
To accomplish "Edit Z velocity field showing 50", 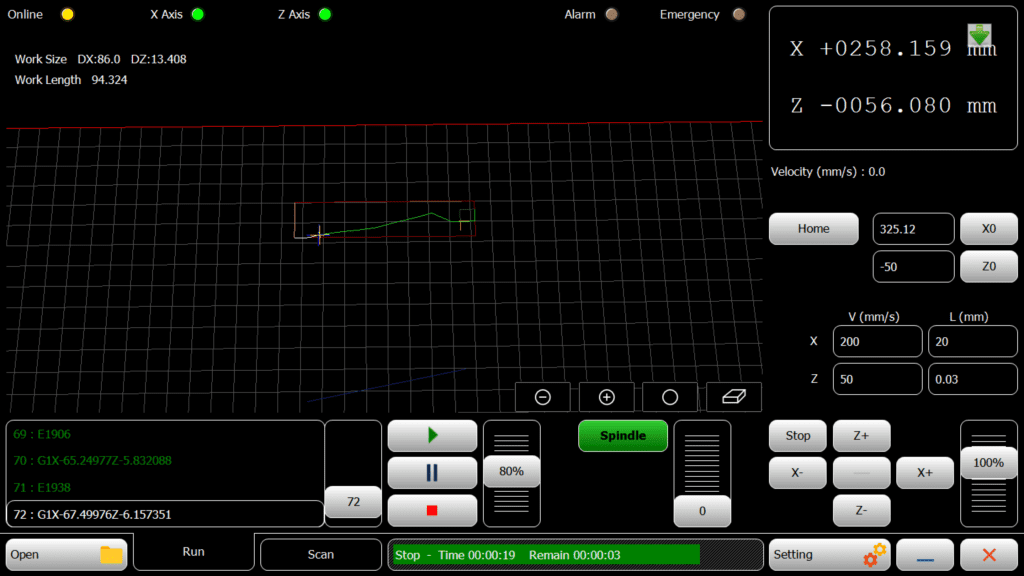I will 877,379.
